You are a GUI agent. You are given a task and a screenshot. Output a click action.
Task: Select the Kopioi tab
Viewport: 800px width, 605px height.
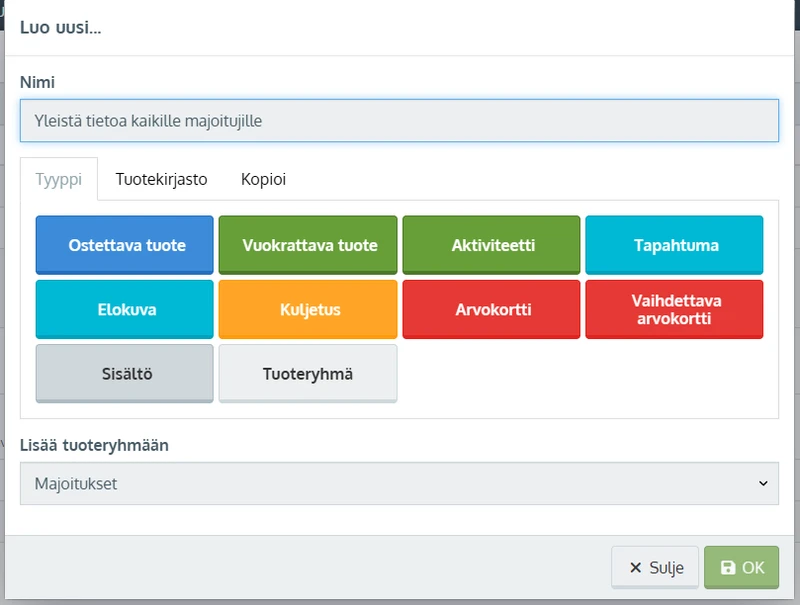click(263, 179)
